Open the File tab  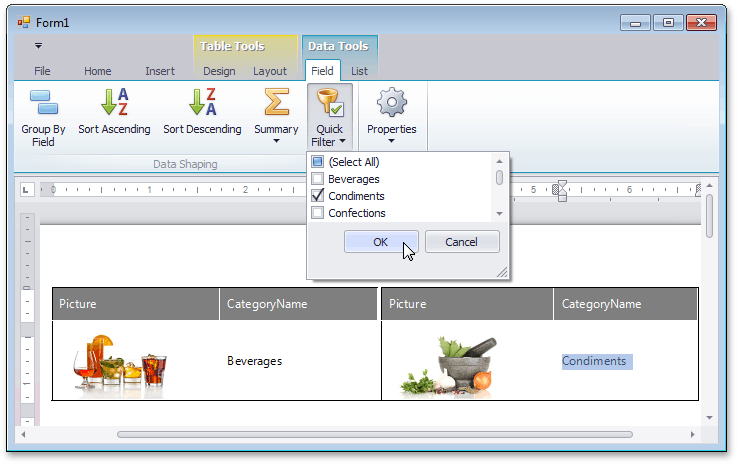(42, 71)
